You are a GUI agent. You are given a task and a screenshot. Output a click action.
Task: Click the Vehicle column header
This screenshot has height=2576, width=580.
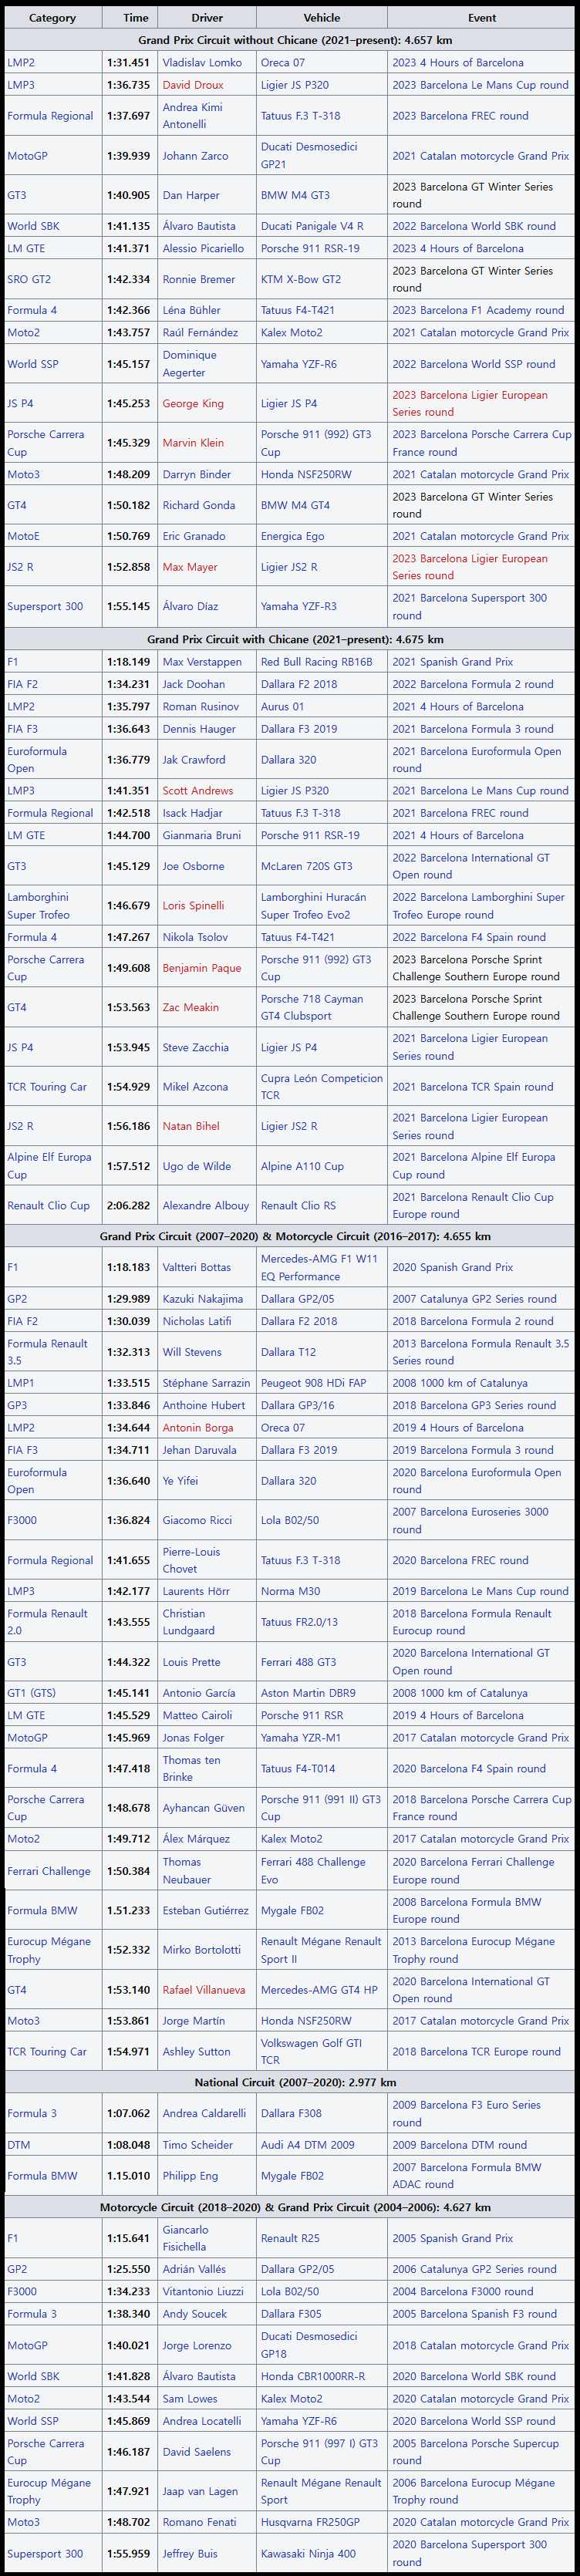tap(322, 18)
